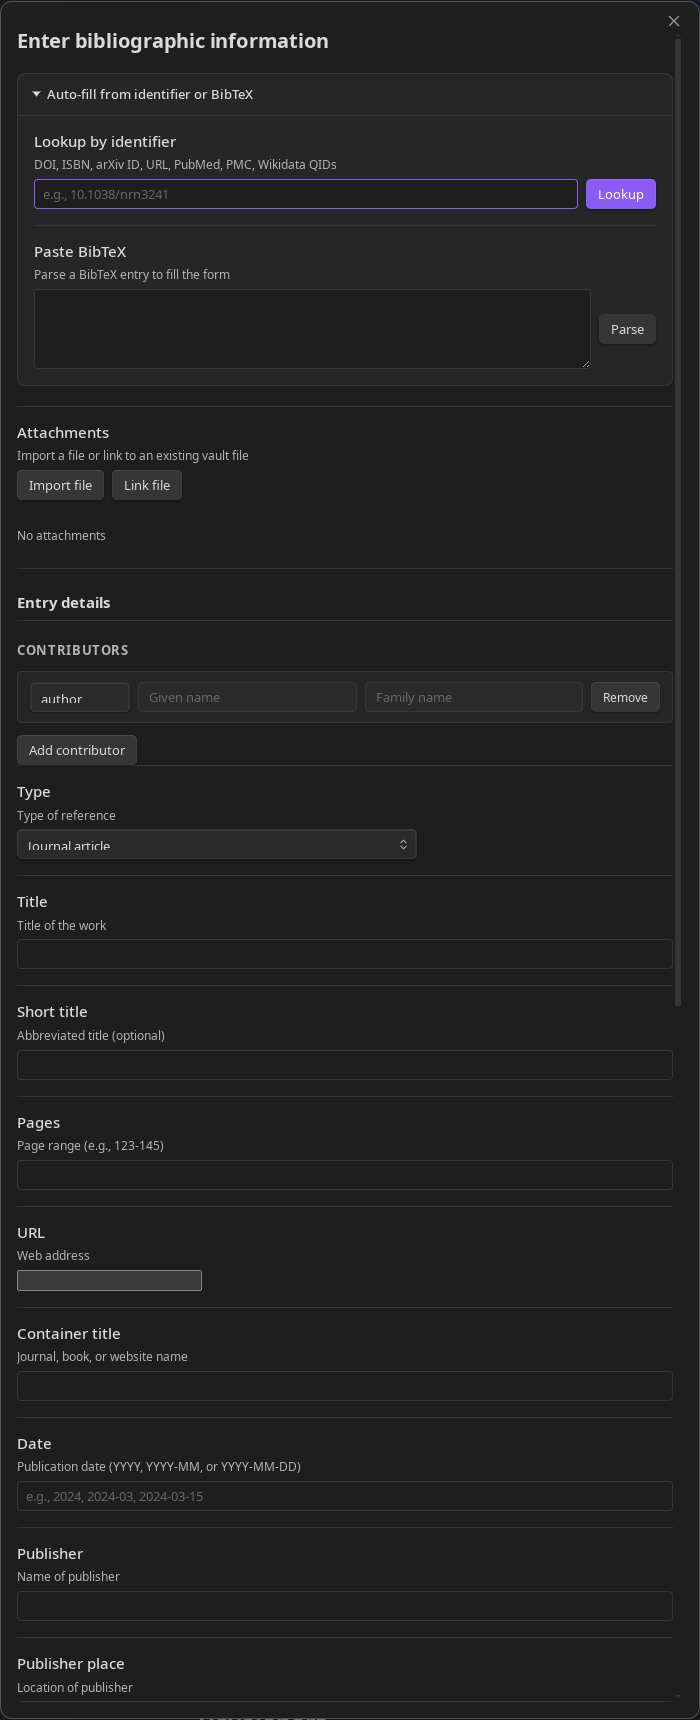Click Link file to attach existing vault file
The width and height of the screenshot is (700, 1720).
[146, 485]
